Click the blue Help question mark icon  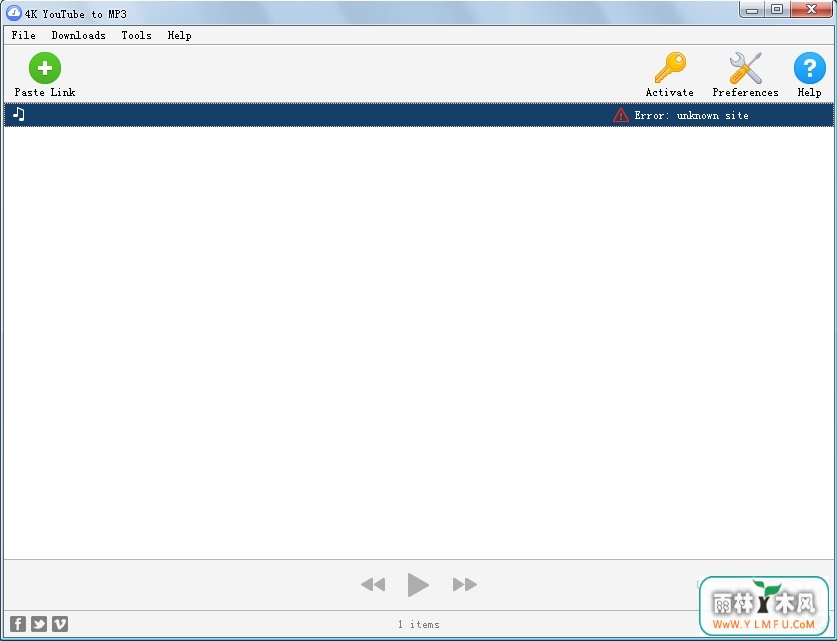tap(809, 68)
